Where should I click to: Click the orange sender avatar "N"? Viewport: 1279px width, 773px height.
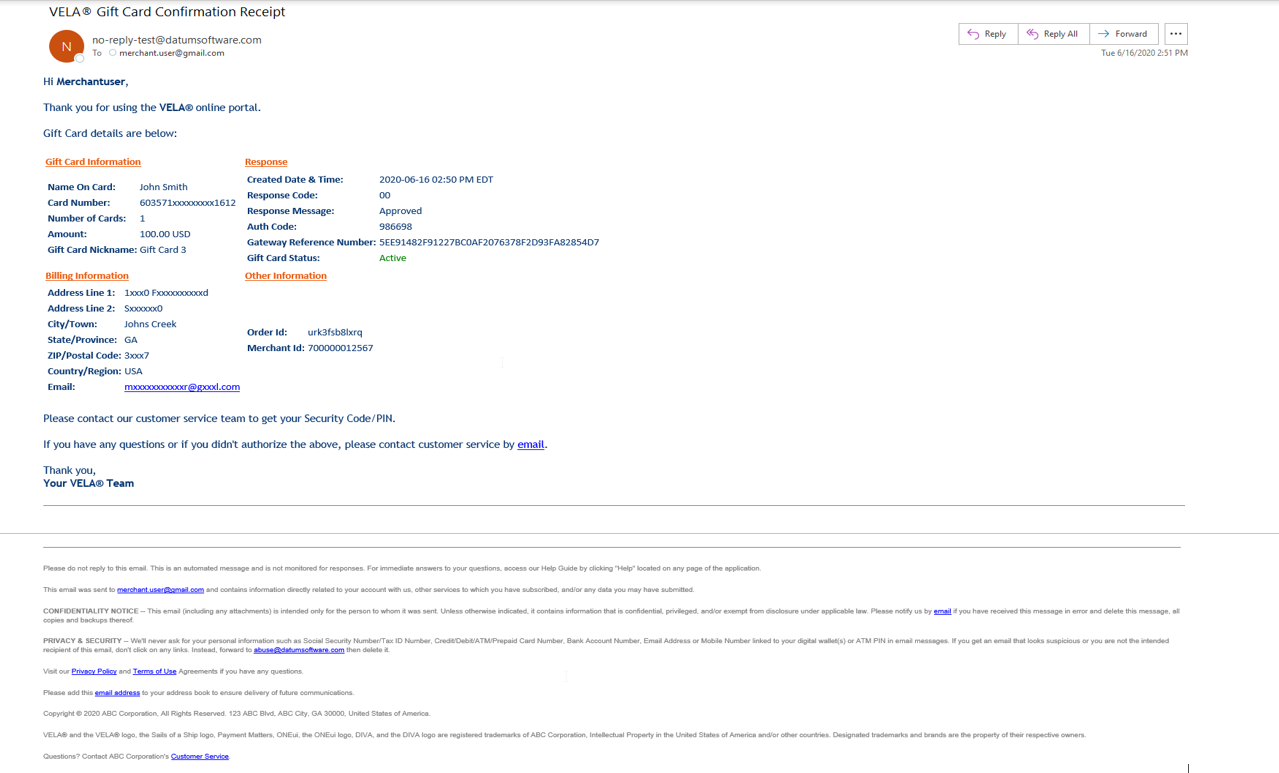point(66,46)
